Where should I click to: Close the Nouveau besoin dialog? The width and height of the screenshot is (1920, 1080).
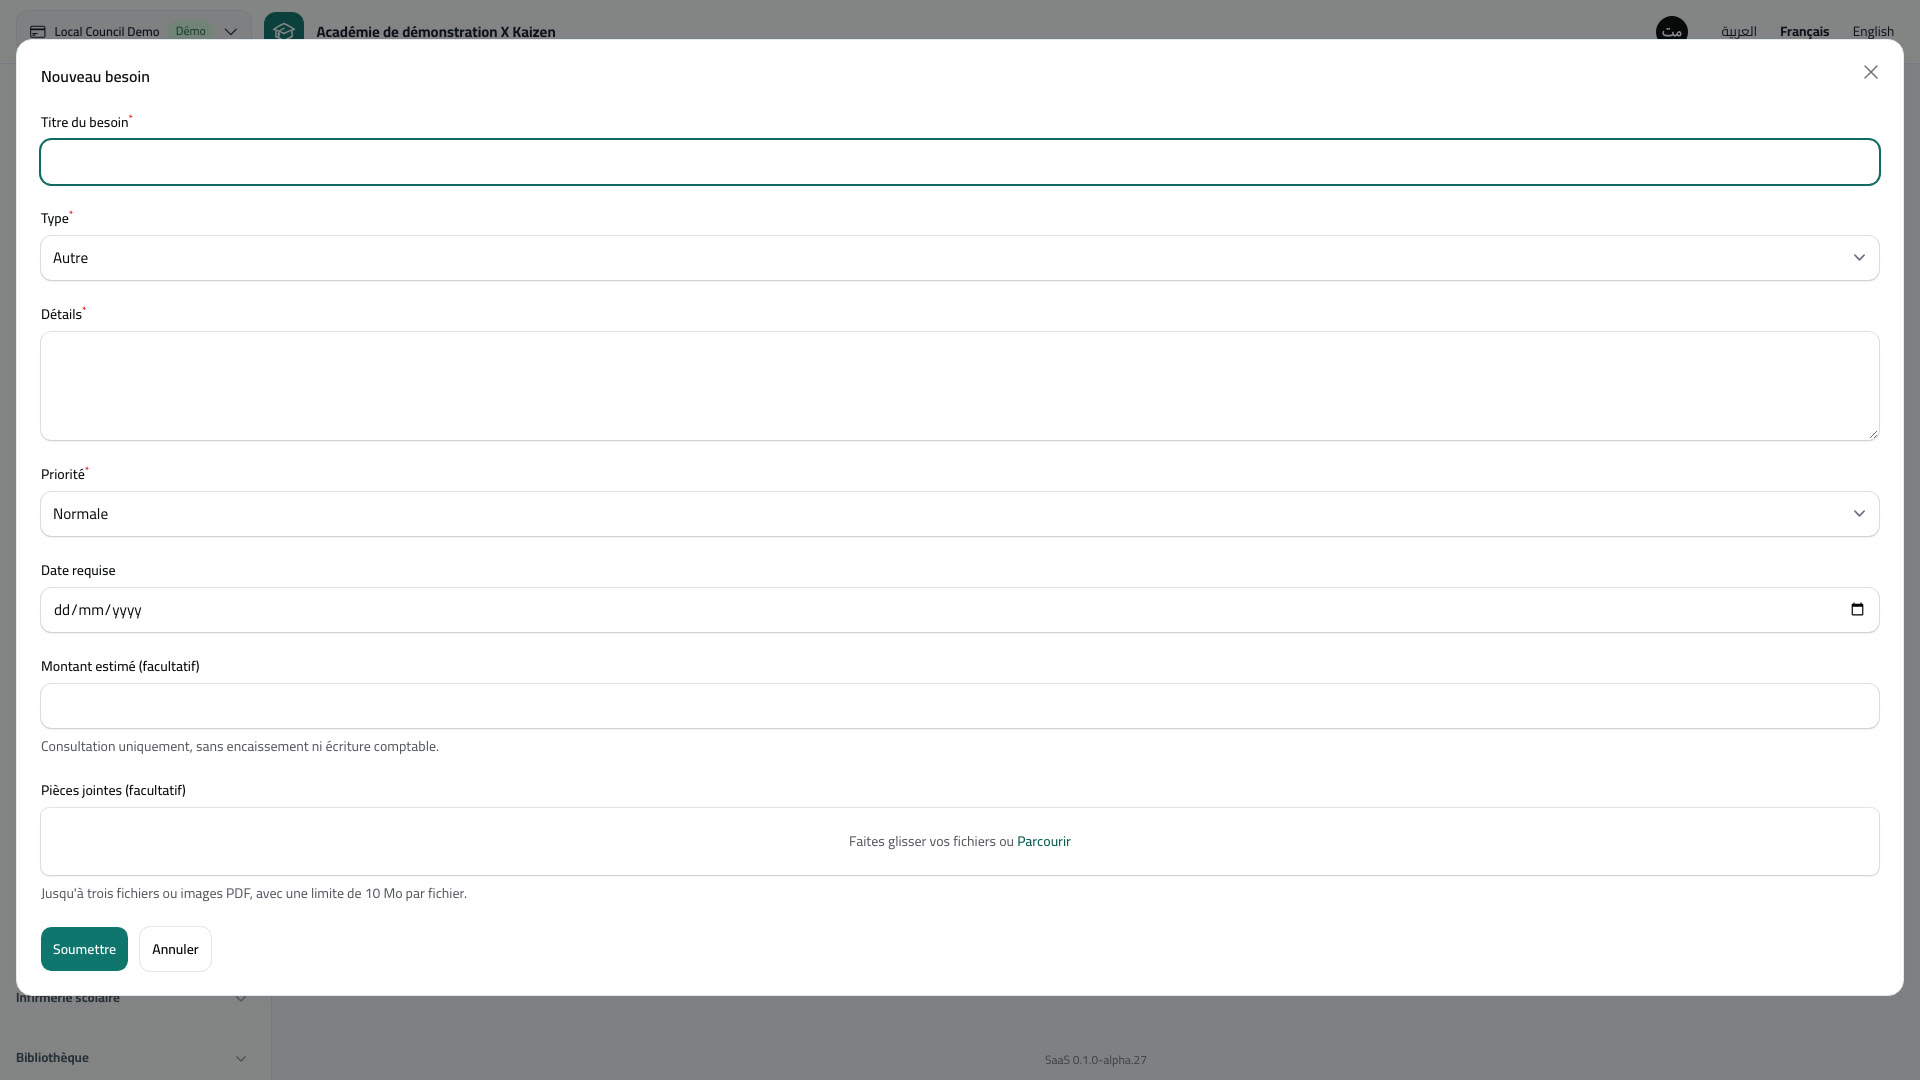[1870, 72]
